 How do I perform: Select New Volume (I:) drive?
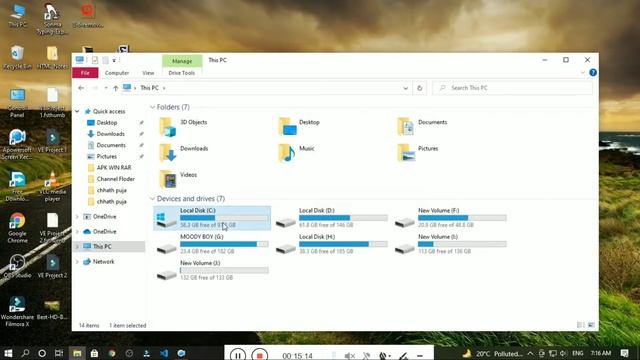point(451,244)
